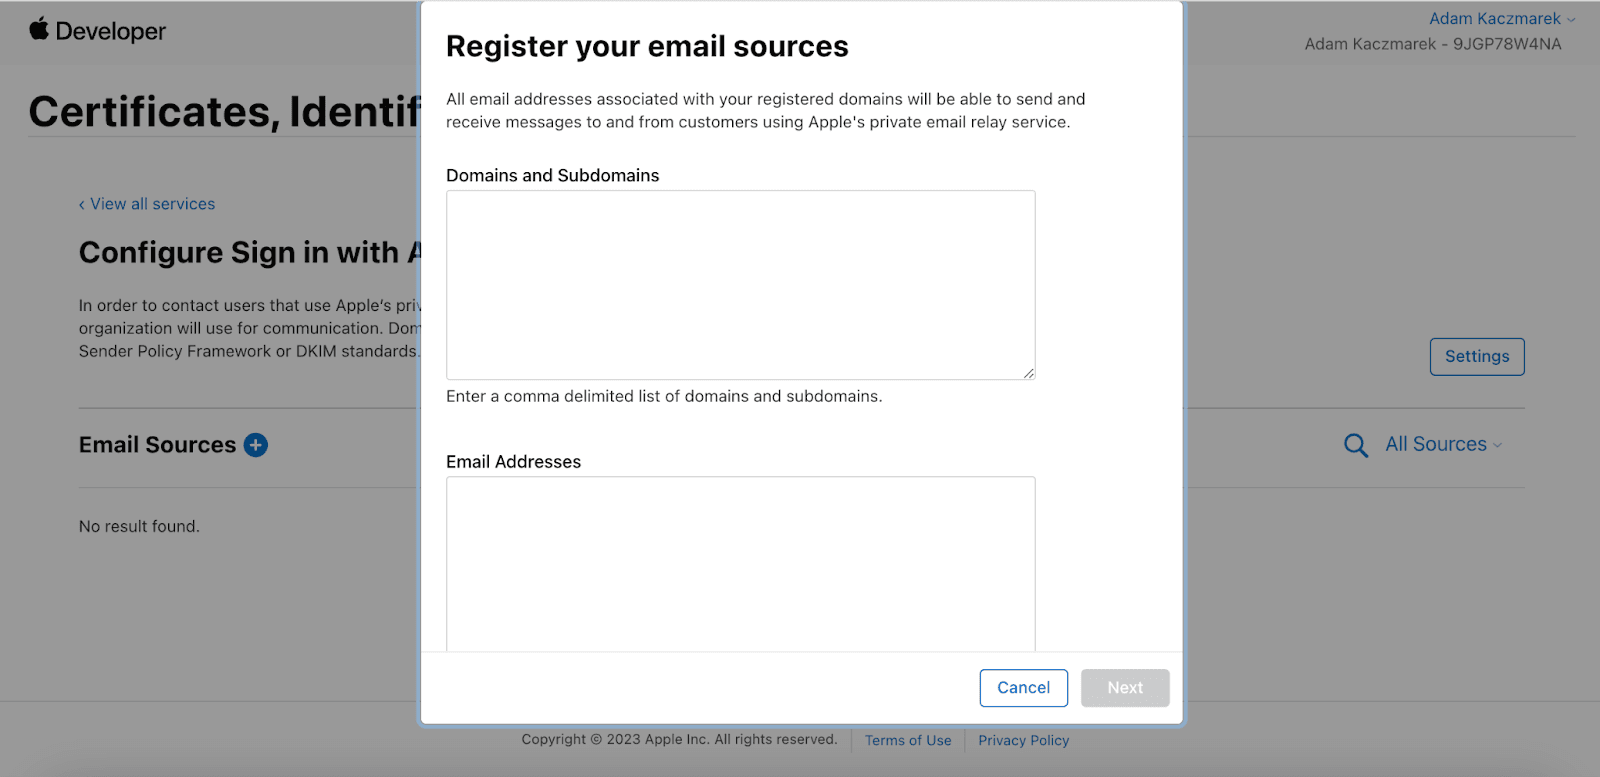Click the Settings button
This screenshot has width=1600, height=777.
(x=1477, y=357)
